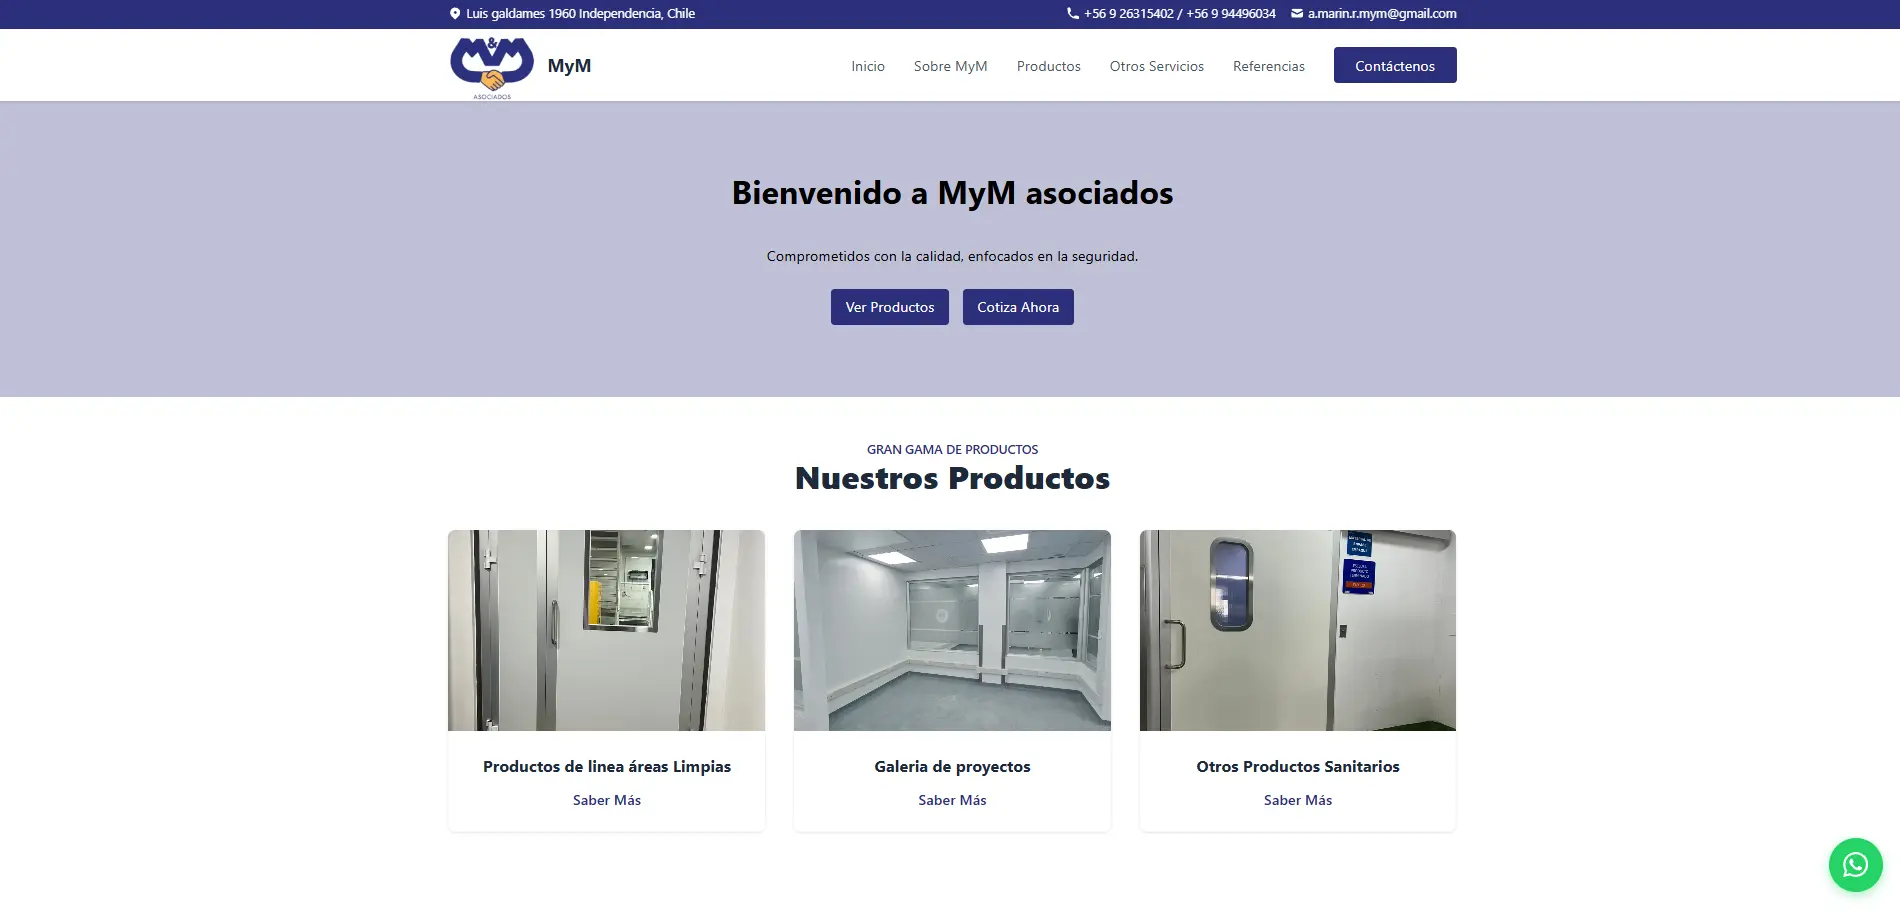Open the Productos de linea áreas Limpias image

tap(606, 630)
